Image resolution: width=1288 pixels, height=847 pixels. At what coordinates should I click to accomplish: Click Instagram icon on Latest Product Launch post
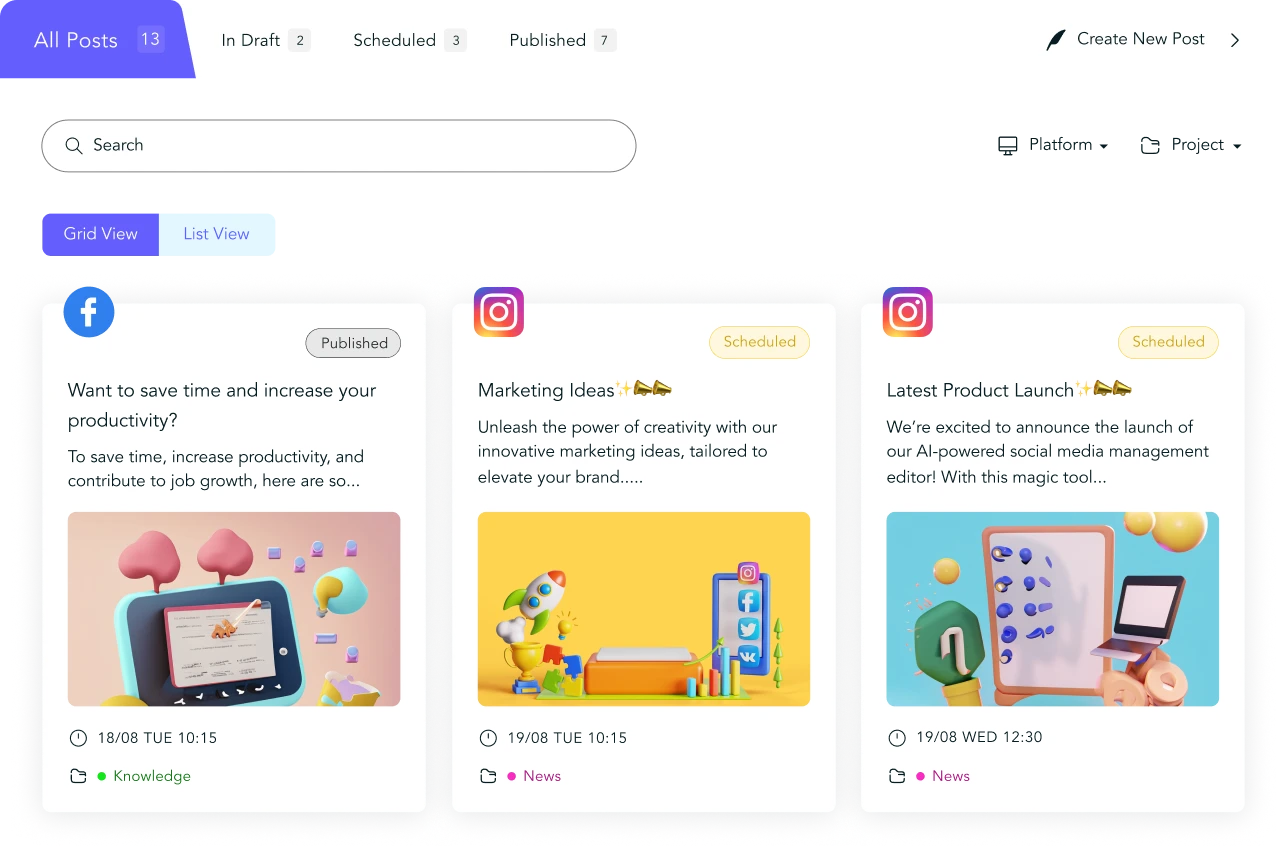pyautogui.click(x=908, y=312)
